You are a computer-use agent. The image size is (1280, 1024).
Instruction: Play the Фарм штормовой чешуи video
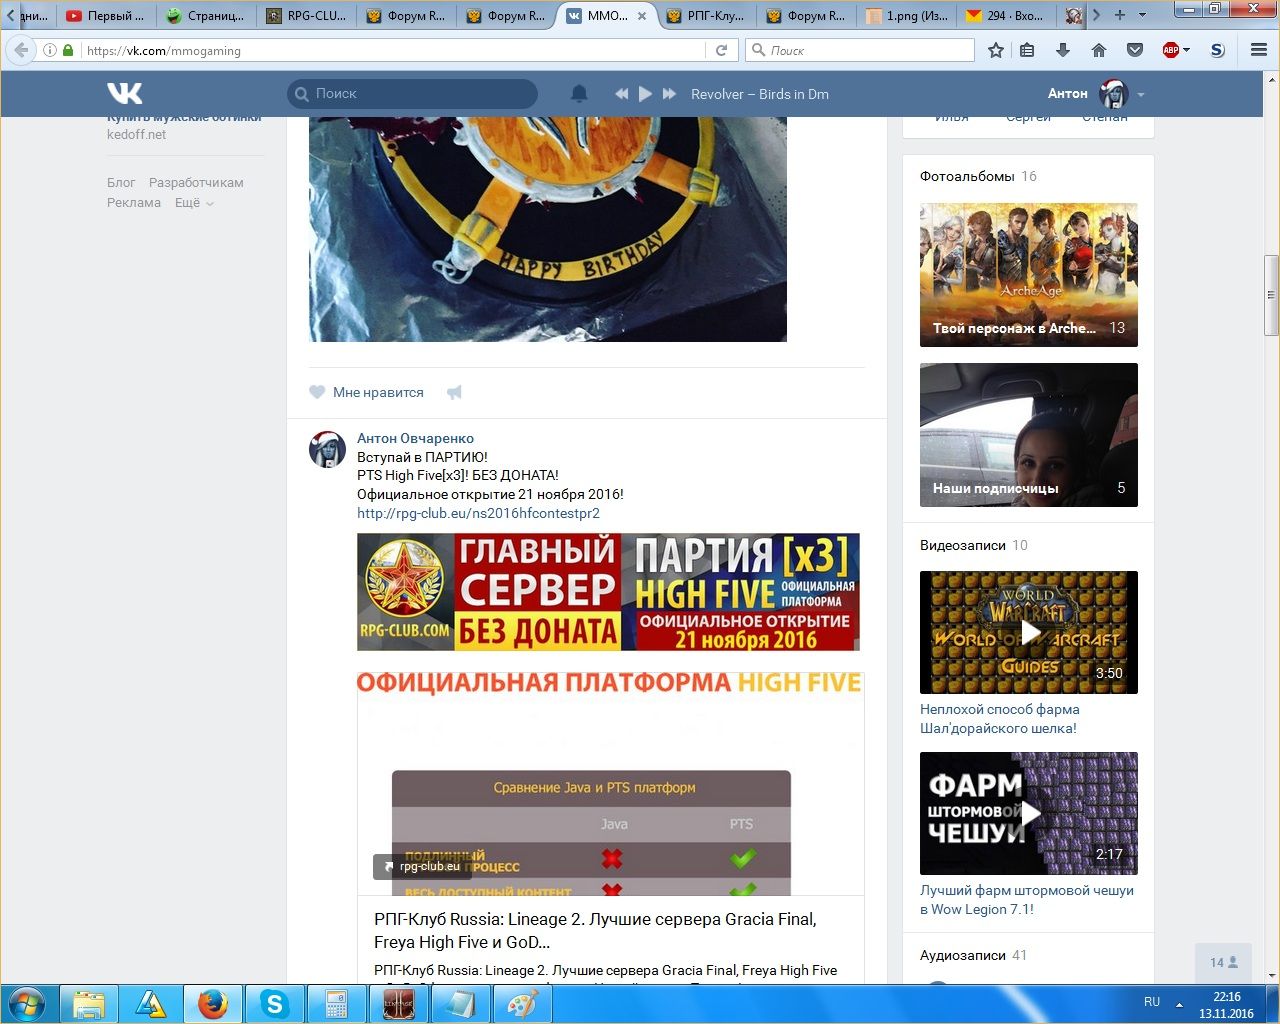(1029, 813)
